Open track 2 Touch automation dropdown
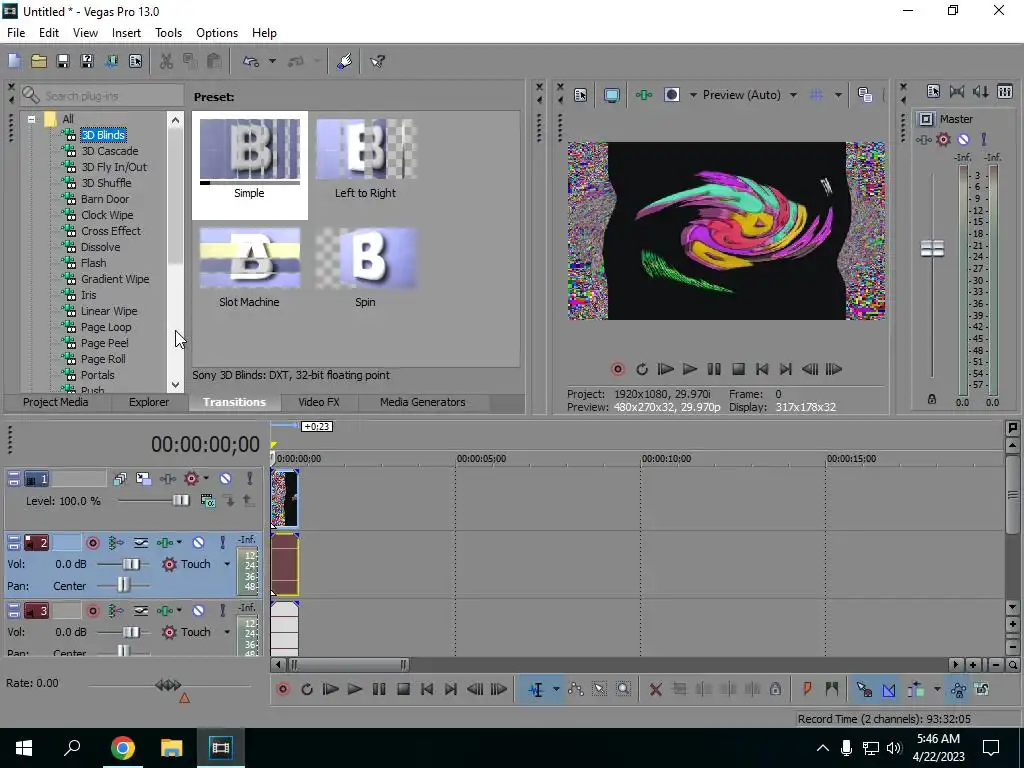The width and height of the screenshot is (1024, 768). [227, 564]
